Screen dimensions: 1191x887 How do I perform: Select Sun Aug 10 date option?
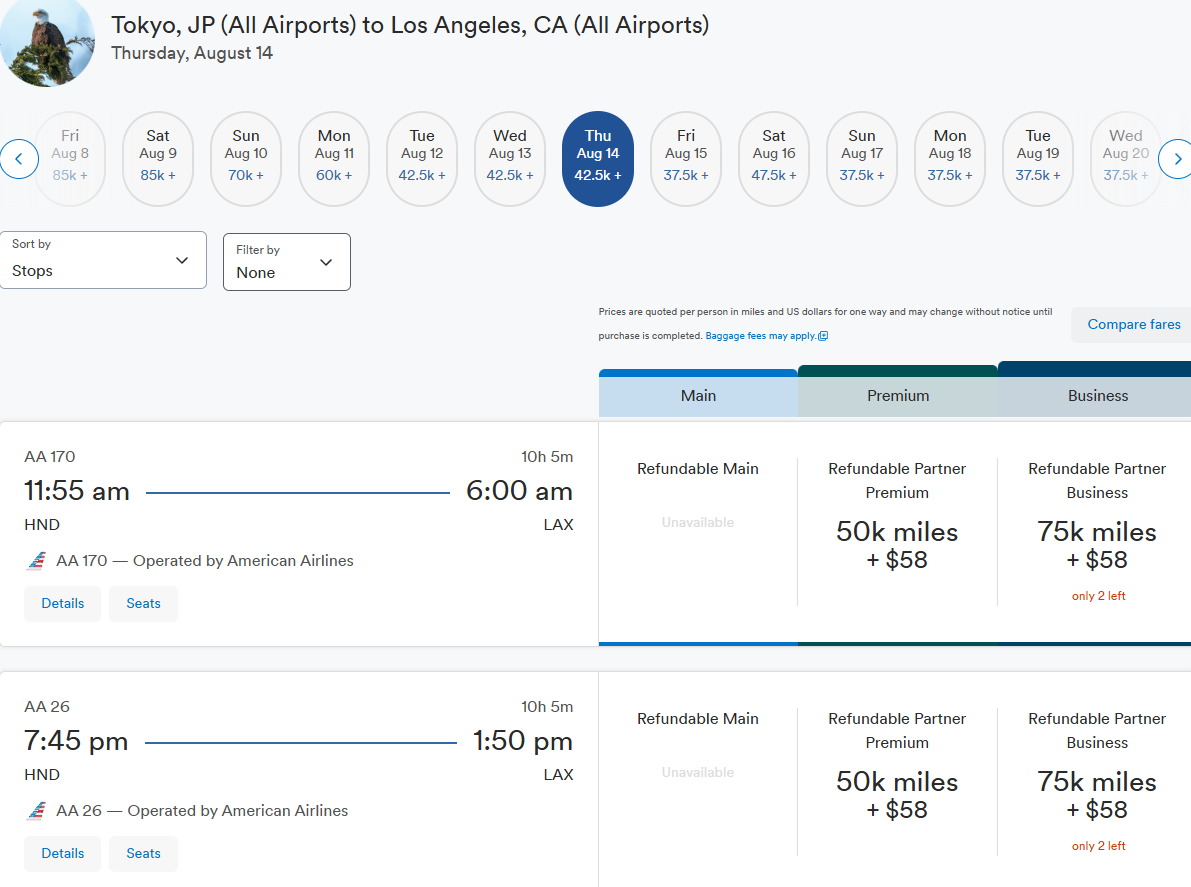pyautogui.click(x=246, y=159)
